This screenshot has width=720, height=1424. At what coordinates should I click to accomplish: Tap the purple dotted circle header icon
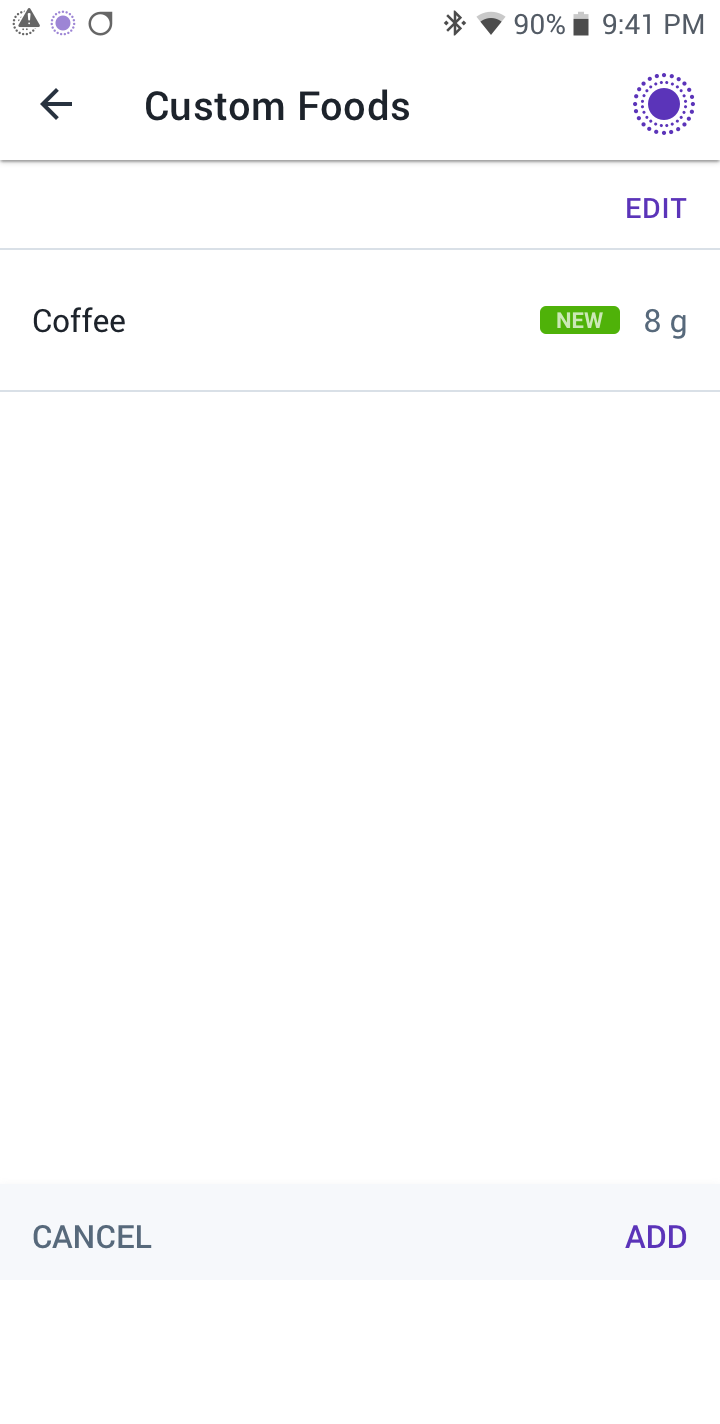click(663, 104)
